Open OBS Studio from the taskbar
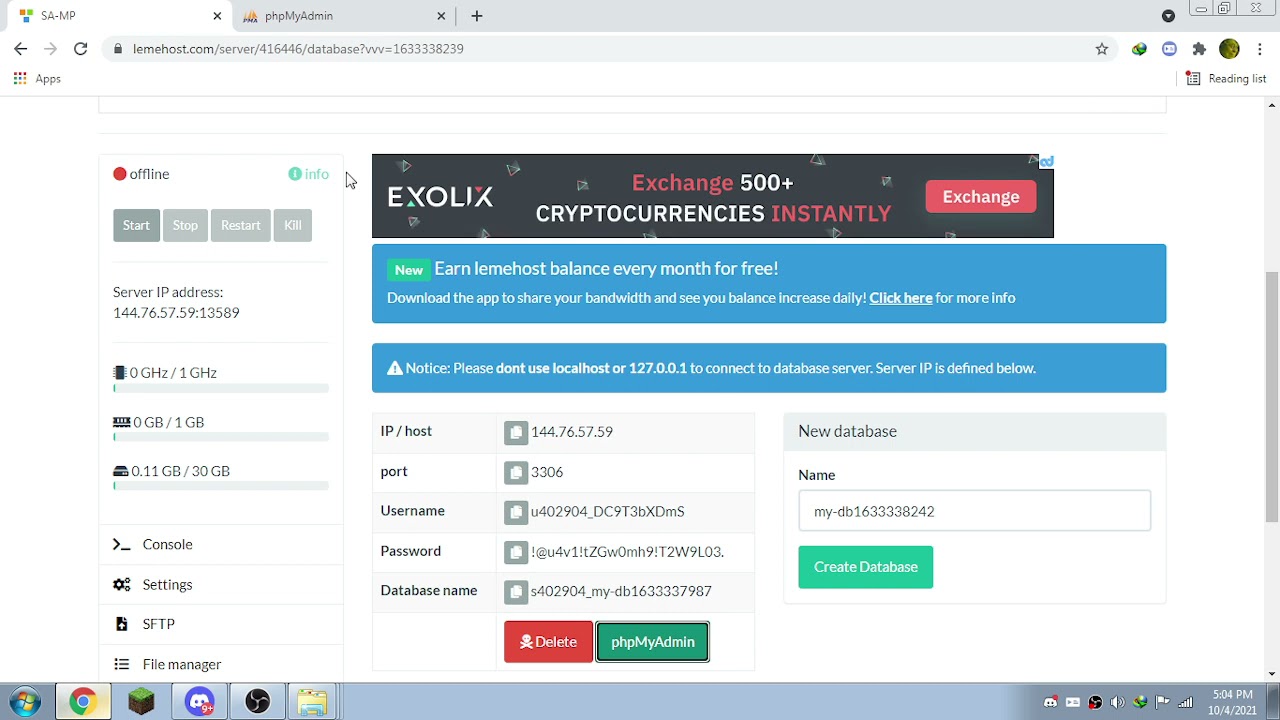The height and width of the screenshot is (720, 1280). (x=257, y=701)
